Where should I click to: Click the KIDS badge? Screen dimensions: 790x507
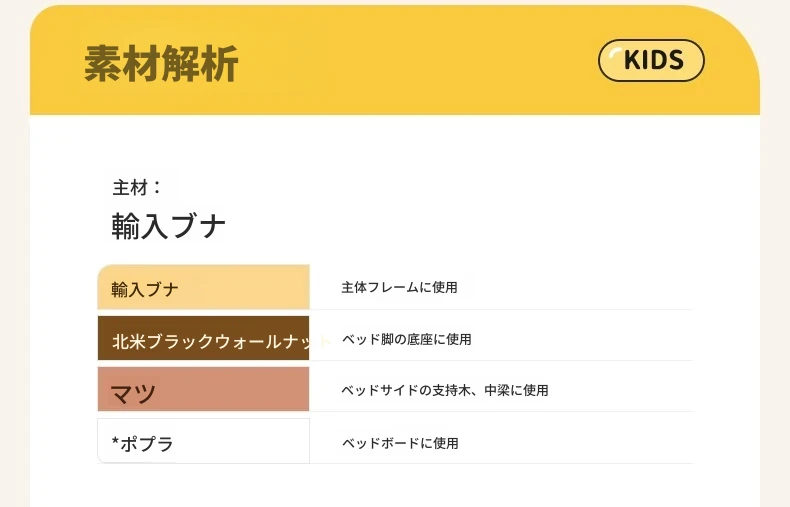[652, 61]
